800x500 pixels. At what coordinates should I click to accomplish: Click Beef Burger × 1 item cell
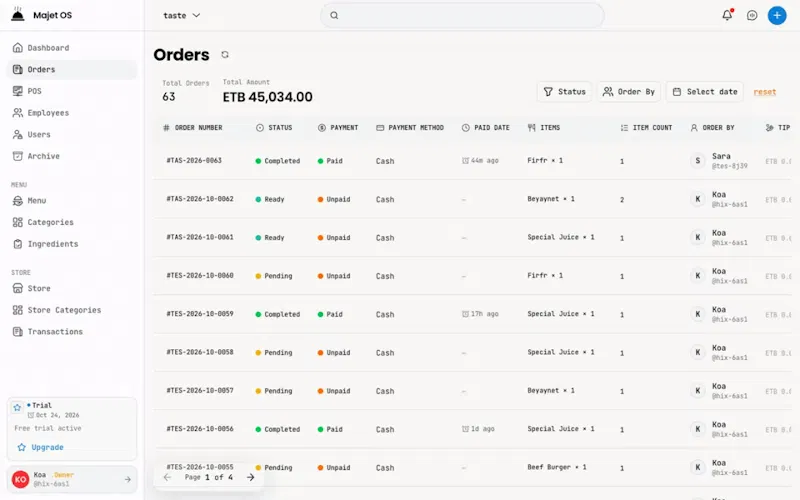(x=557, y=467)
